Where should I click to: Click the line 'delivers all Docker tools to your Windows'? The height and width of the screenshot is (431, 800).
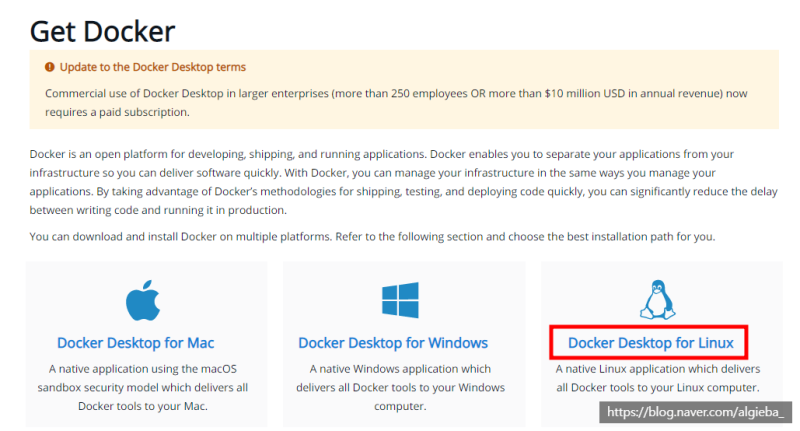(x=401, y=388)
